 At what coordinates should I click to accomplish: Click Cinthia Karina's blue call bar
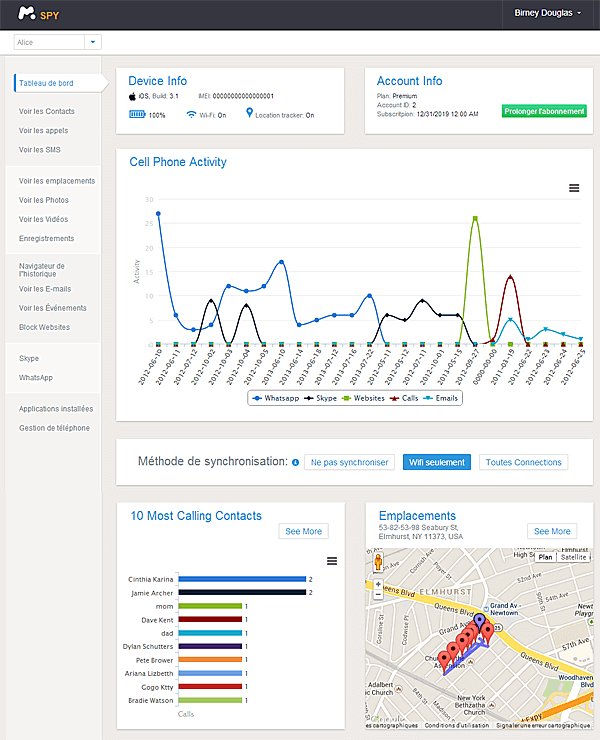click(x=242, y=579)
